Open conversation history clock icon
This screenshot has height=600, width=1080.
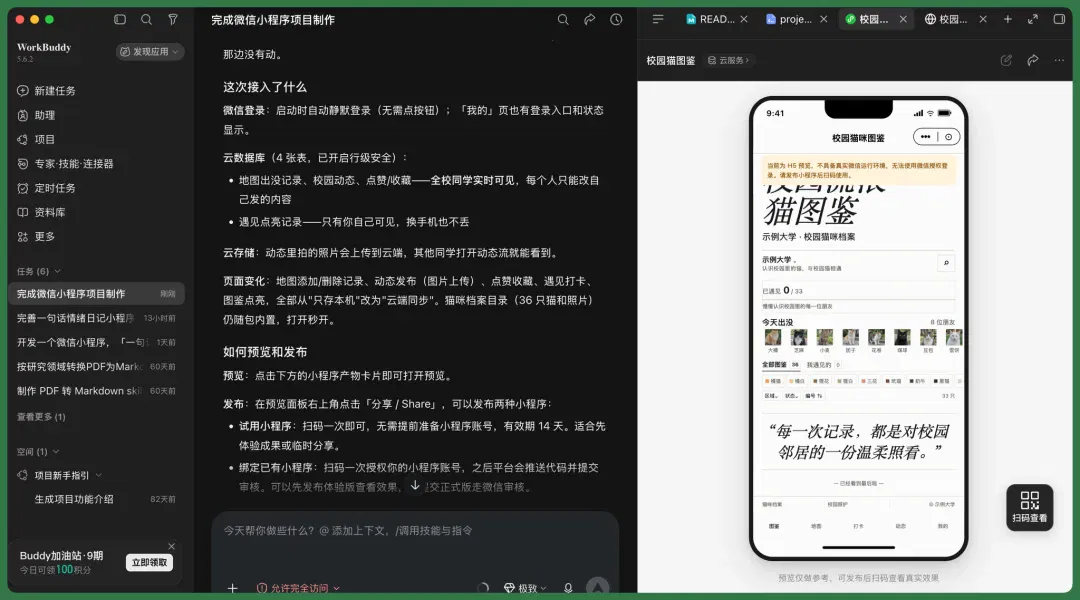point(616,19)
